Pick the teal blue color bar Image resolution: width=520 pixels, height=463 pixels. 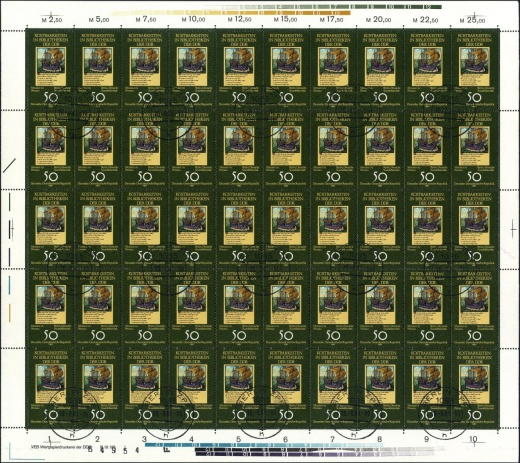coord(263,445)
